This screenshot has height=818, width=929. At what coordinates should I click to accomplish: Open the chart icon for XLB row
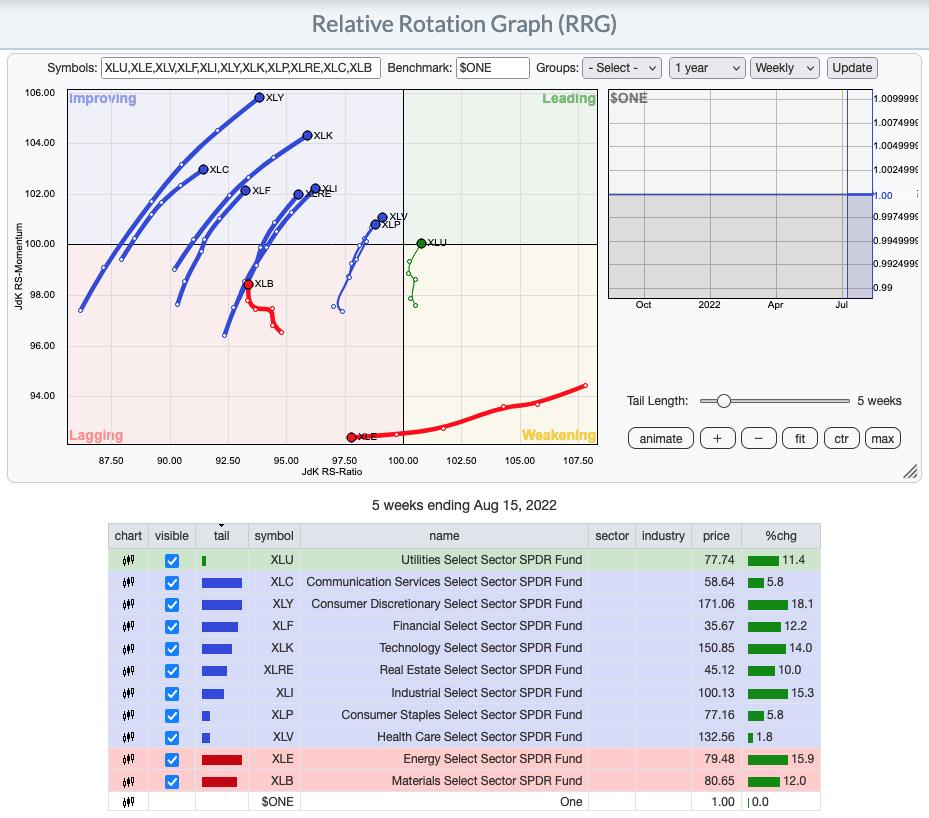click(128, 781)
